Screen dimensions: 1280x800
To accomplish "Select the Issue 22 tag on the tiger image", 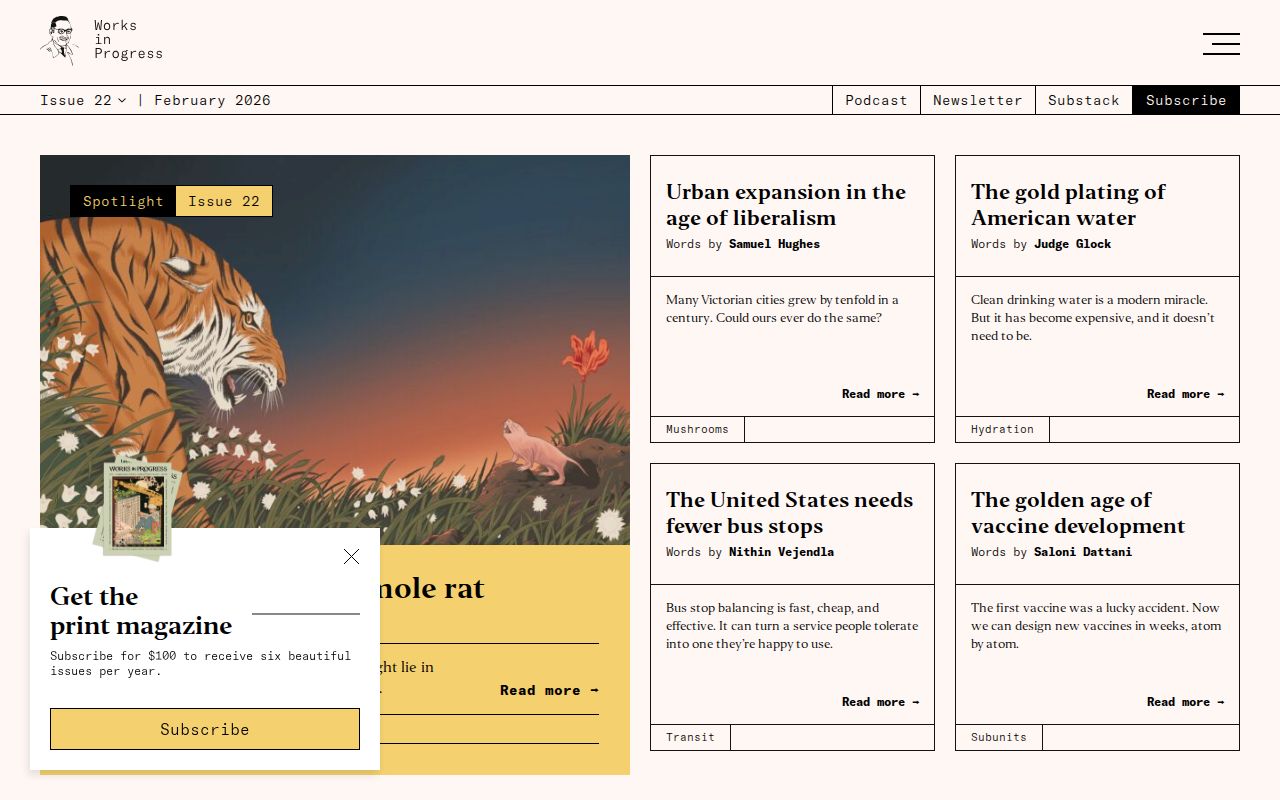I will pyautogui.click(x=224, y=201).
